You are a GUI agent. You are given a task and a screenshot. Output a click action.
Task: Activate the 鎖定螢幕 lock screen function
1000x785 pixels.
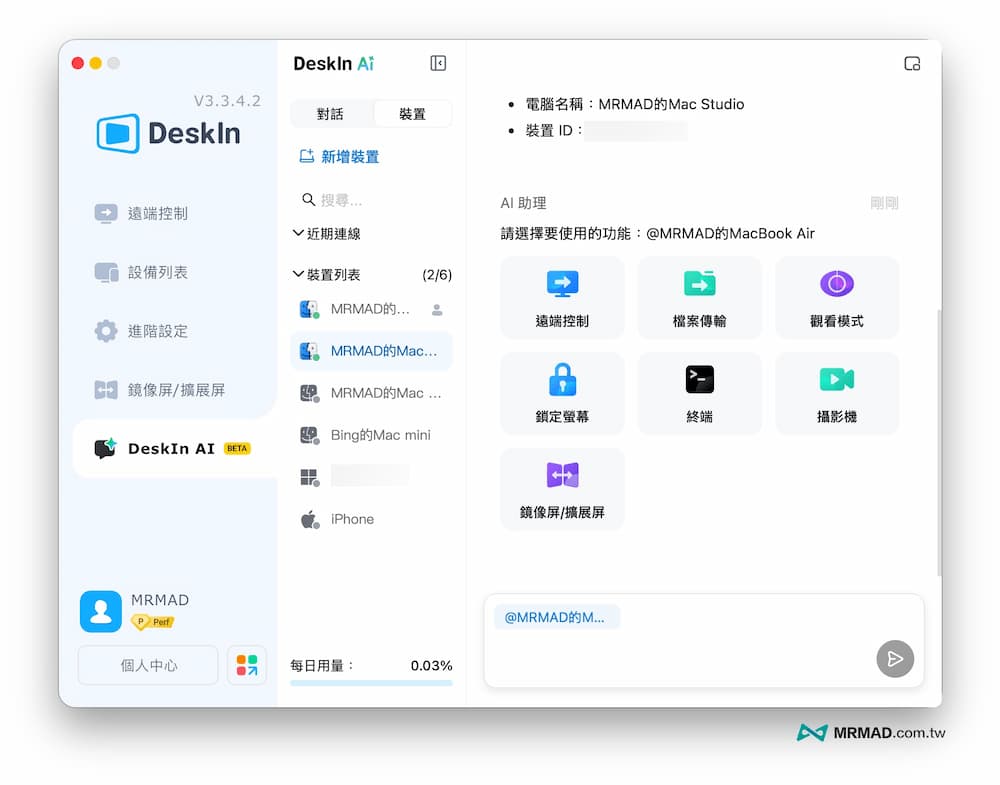[x=562, y=393]
